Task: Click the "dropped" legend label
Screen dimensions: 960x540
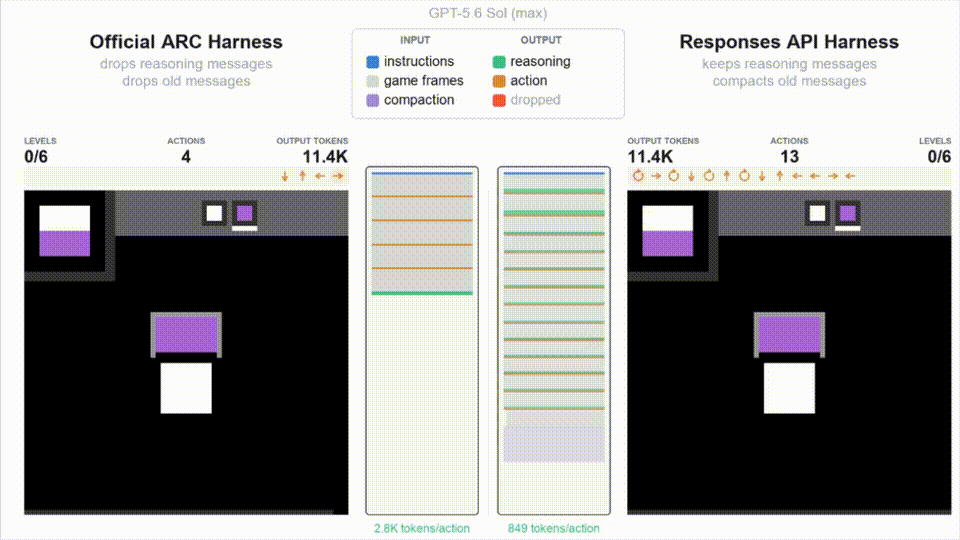Action: 535,99
